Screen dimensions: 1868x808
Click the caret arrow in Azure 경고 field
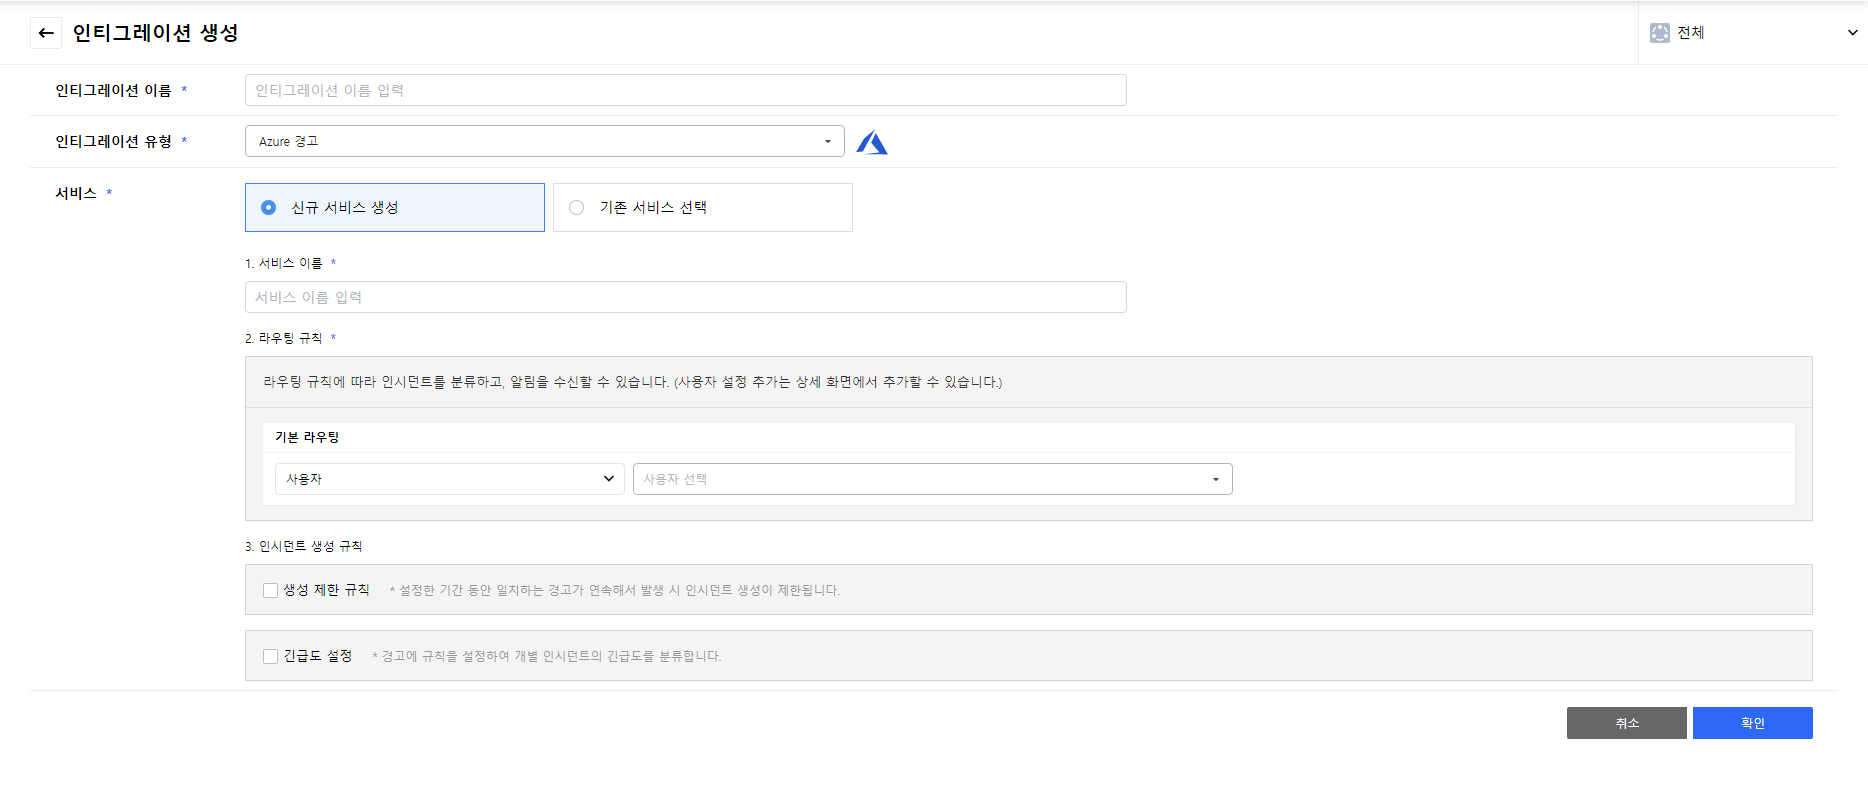827,142
